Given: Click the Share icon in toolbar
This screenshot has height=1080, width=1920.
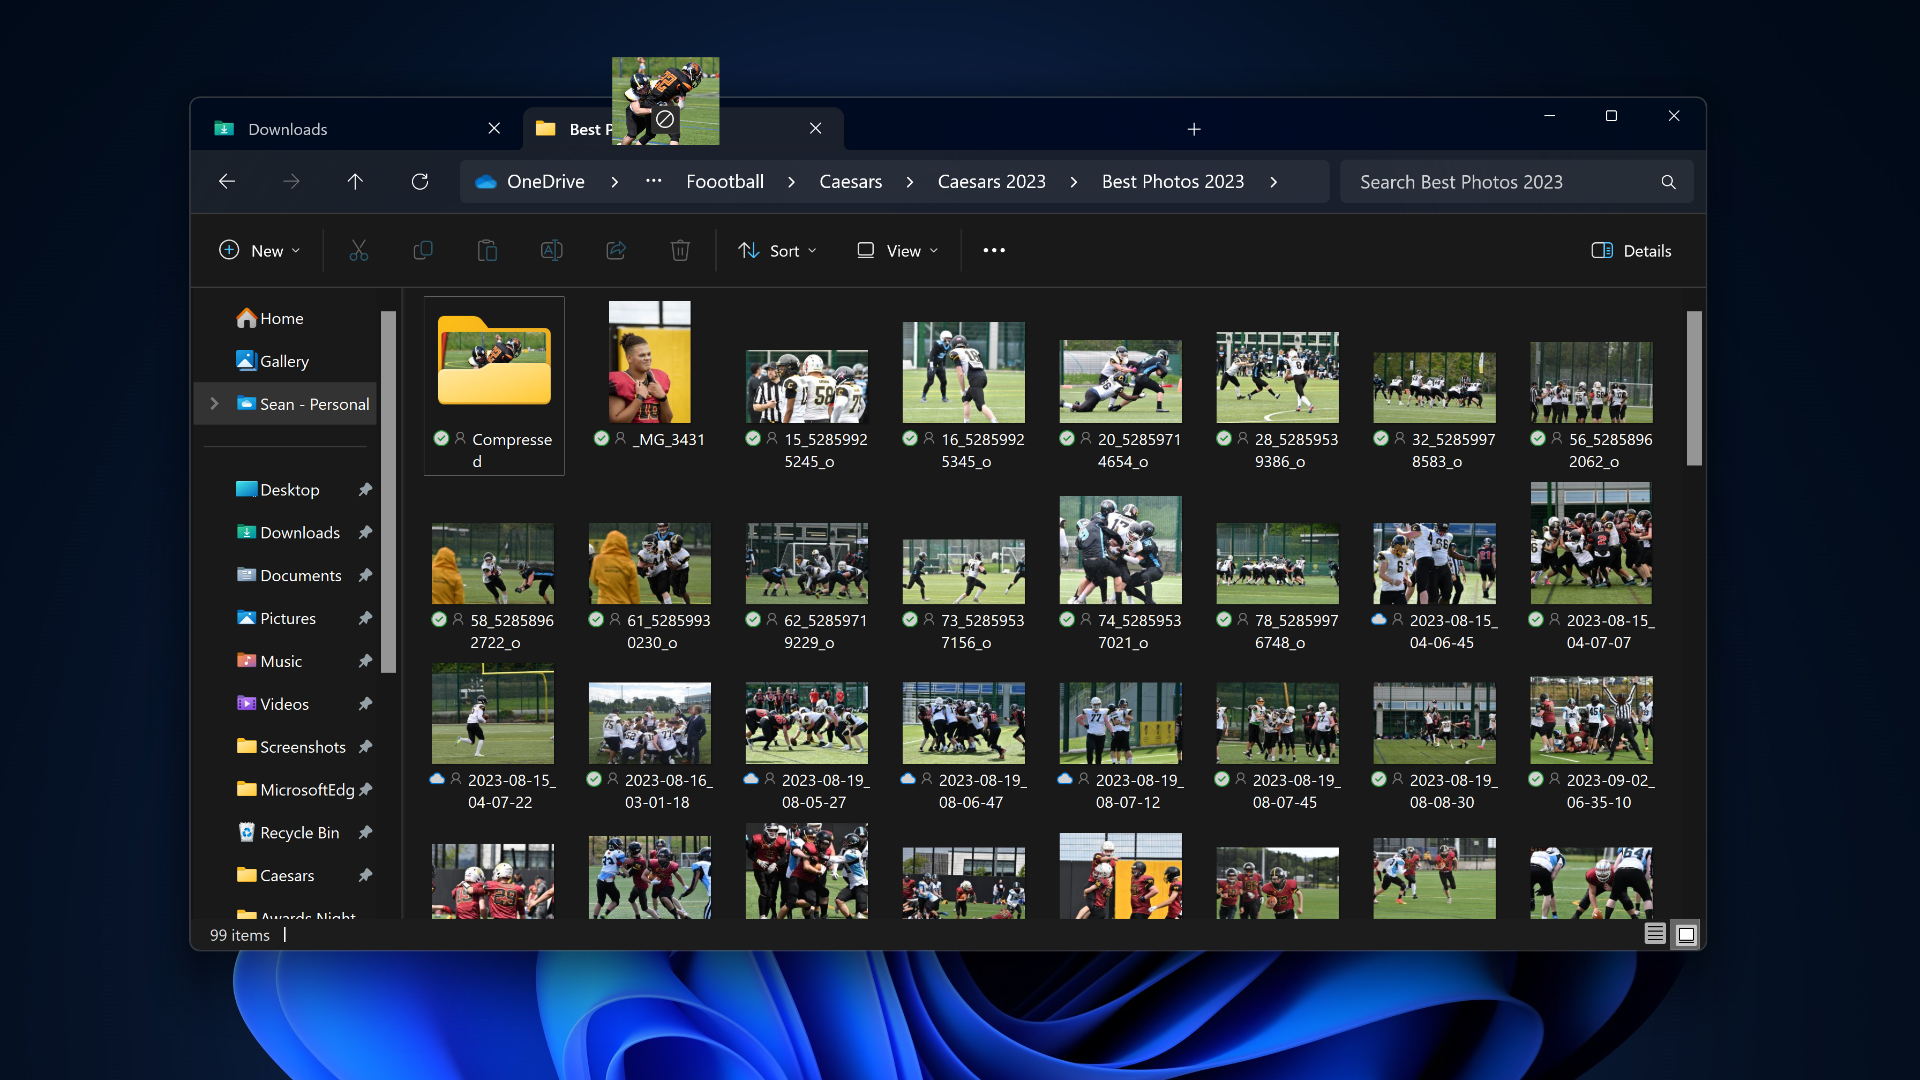Looking at the screenshot, I should [616, 251].
